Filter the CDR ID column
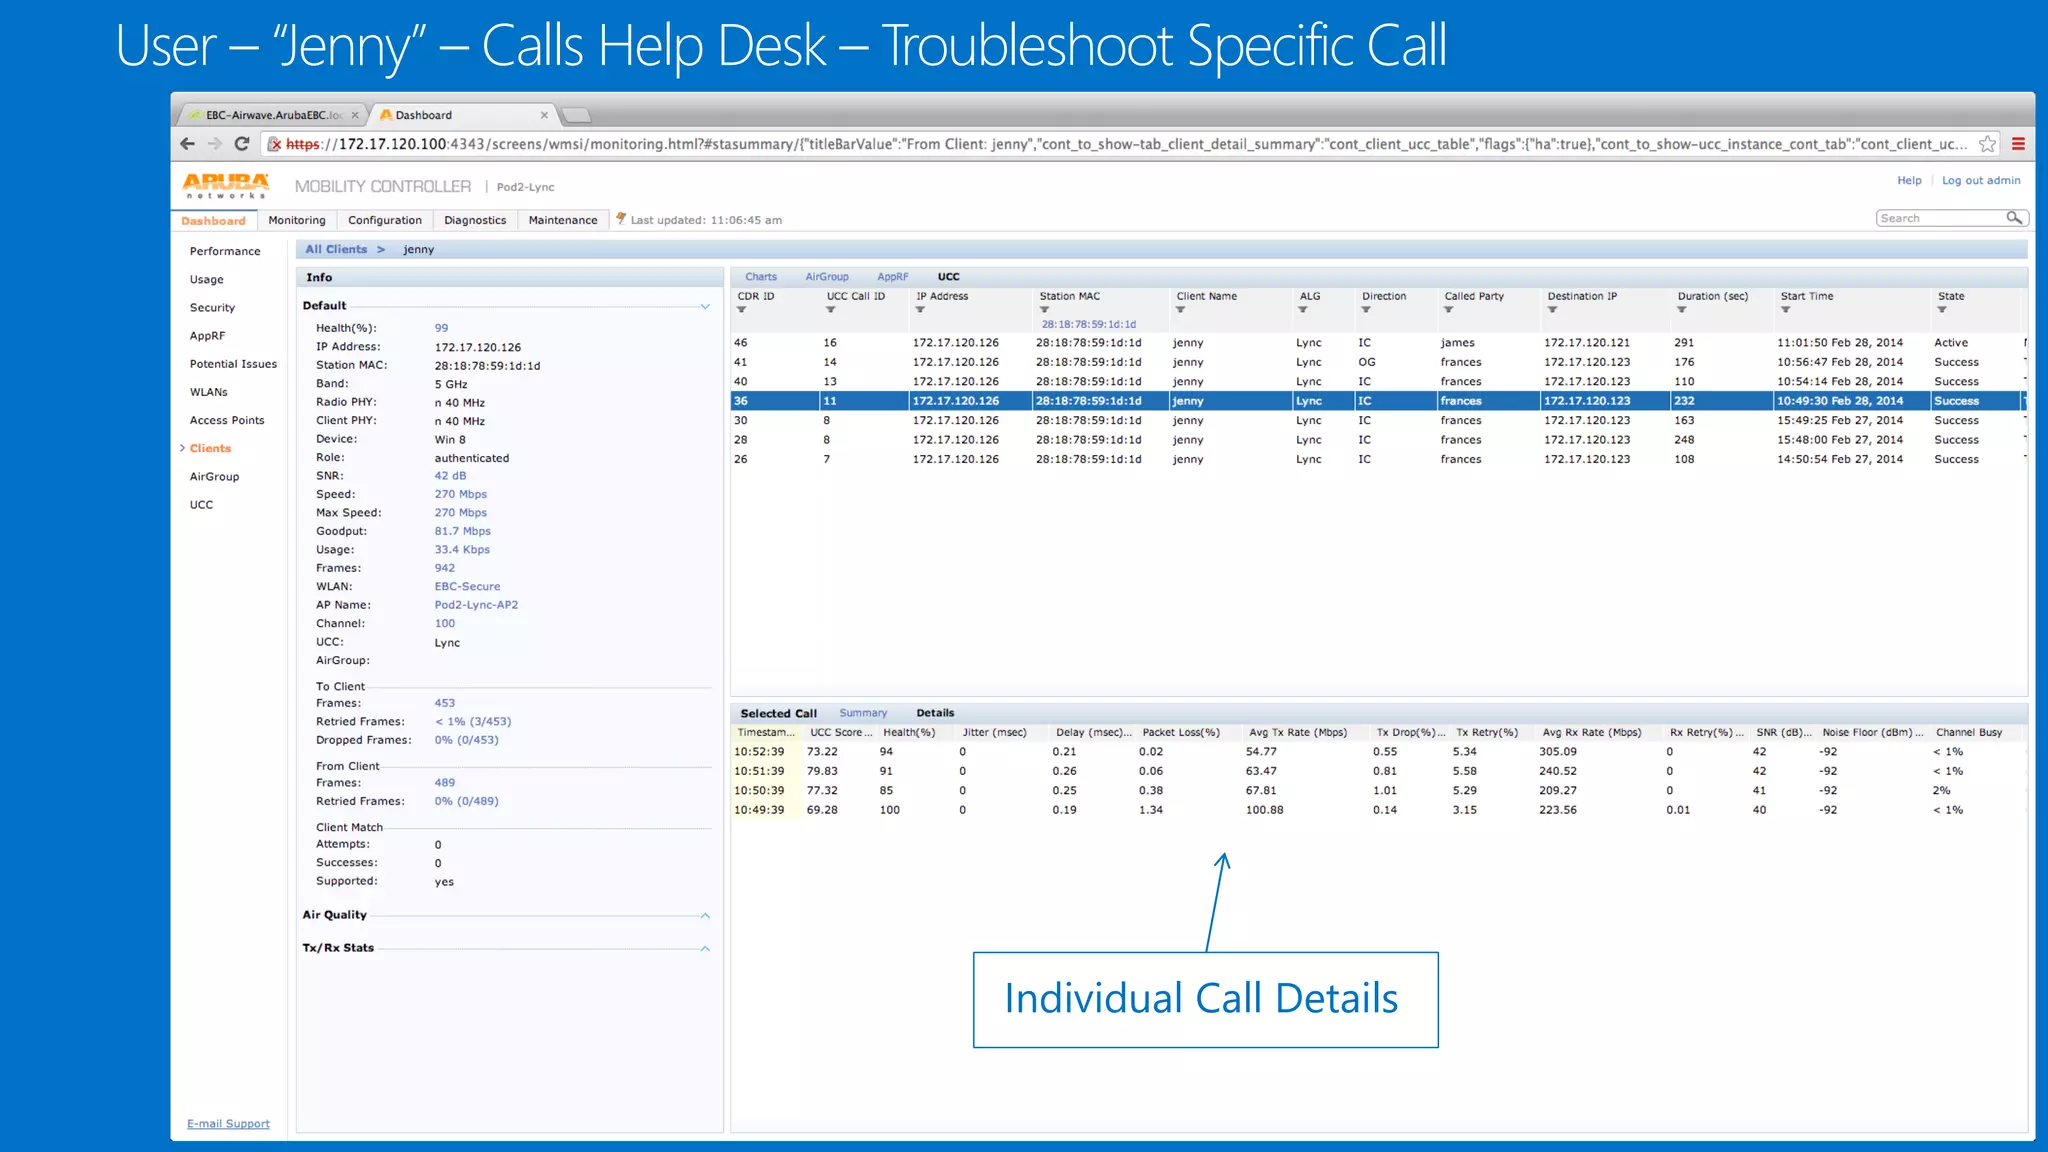This screenshot has height=1152, width=2048. tap(742, 310)
